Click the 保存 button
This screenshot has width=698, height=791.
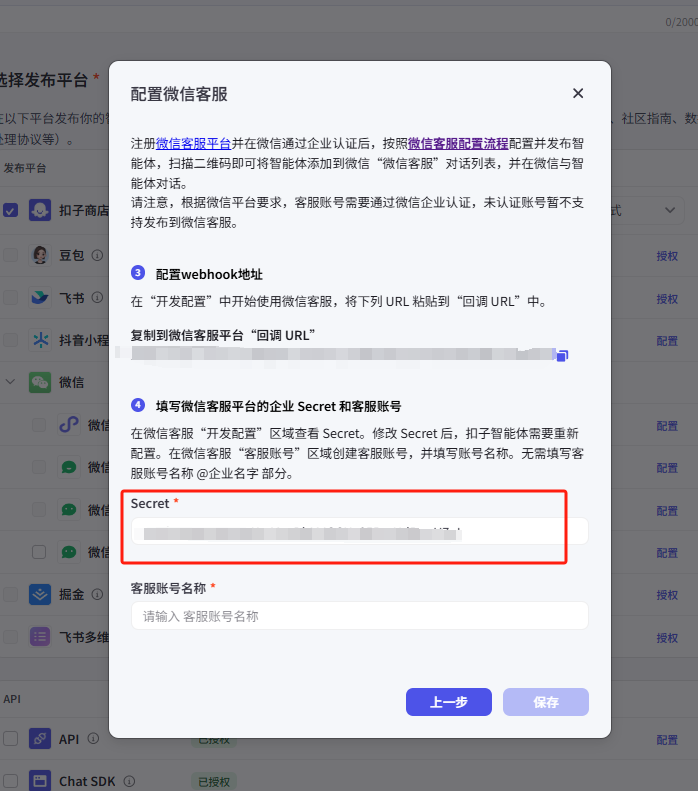pyautogui.click(x=545, y=702)
